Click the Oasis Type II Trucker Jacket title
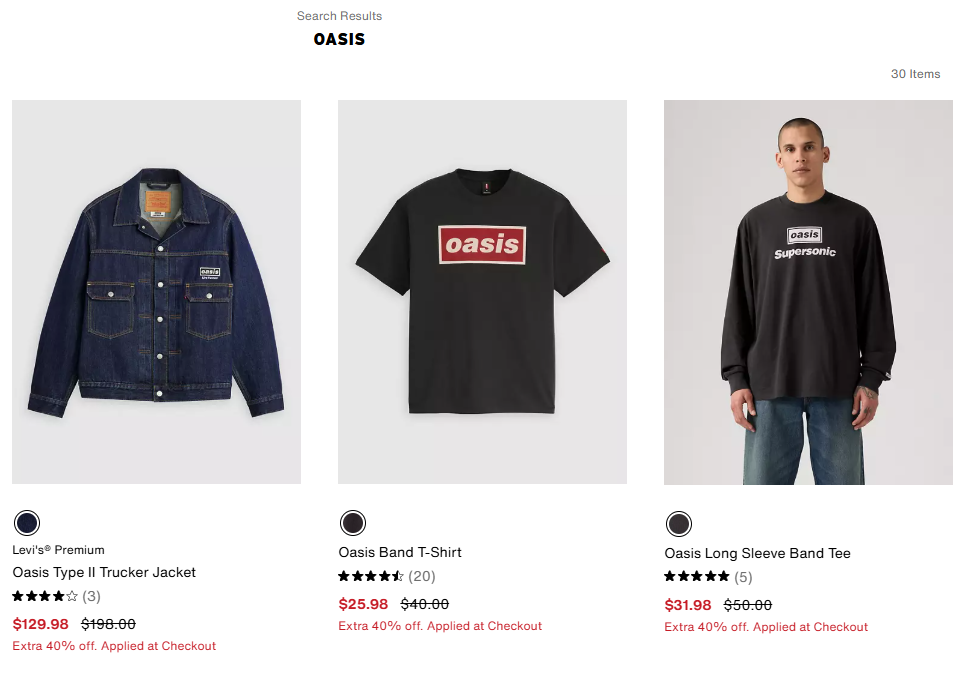 104,572
